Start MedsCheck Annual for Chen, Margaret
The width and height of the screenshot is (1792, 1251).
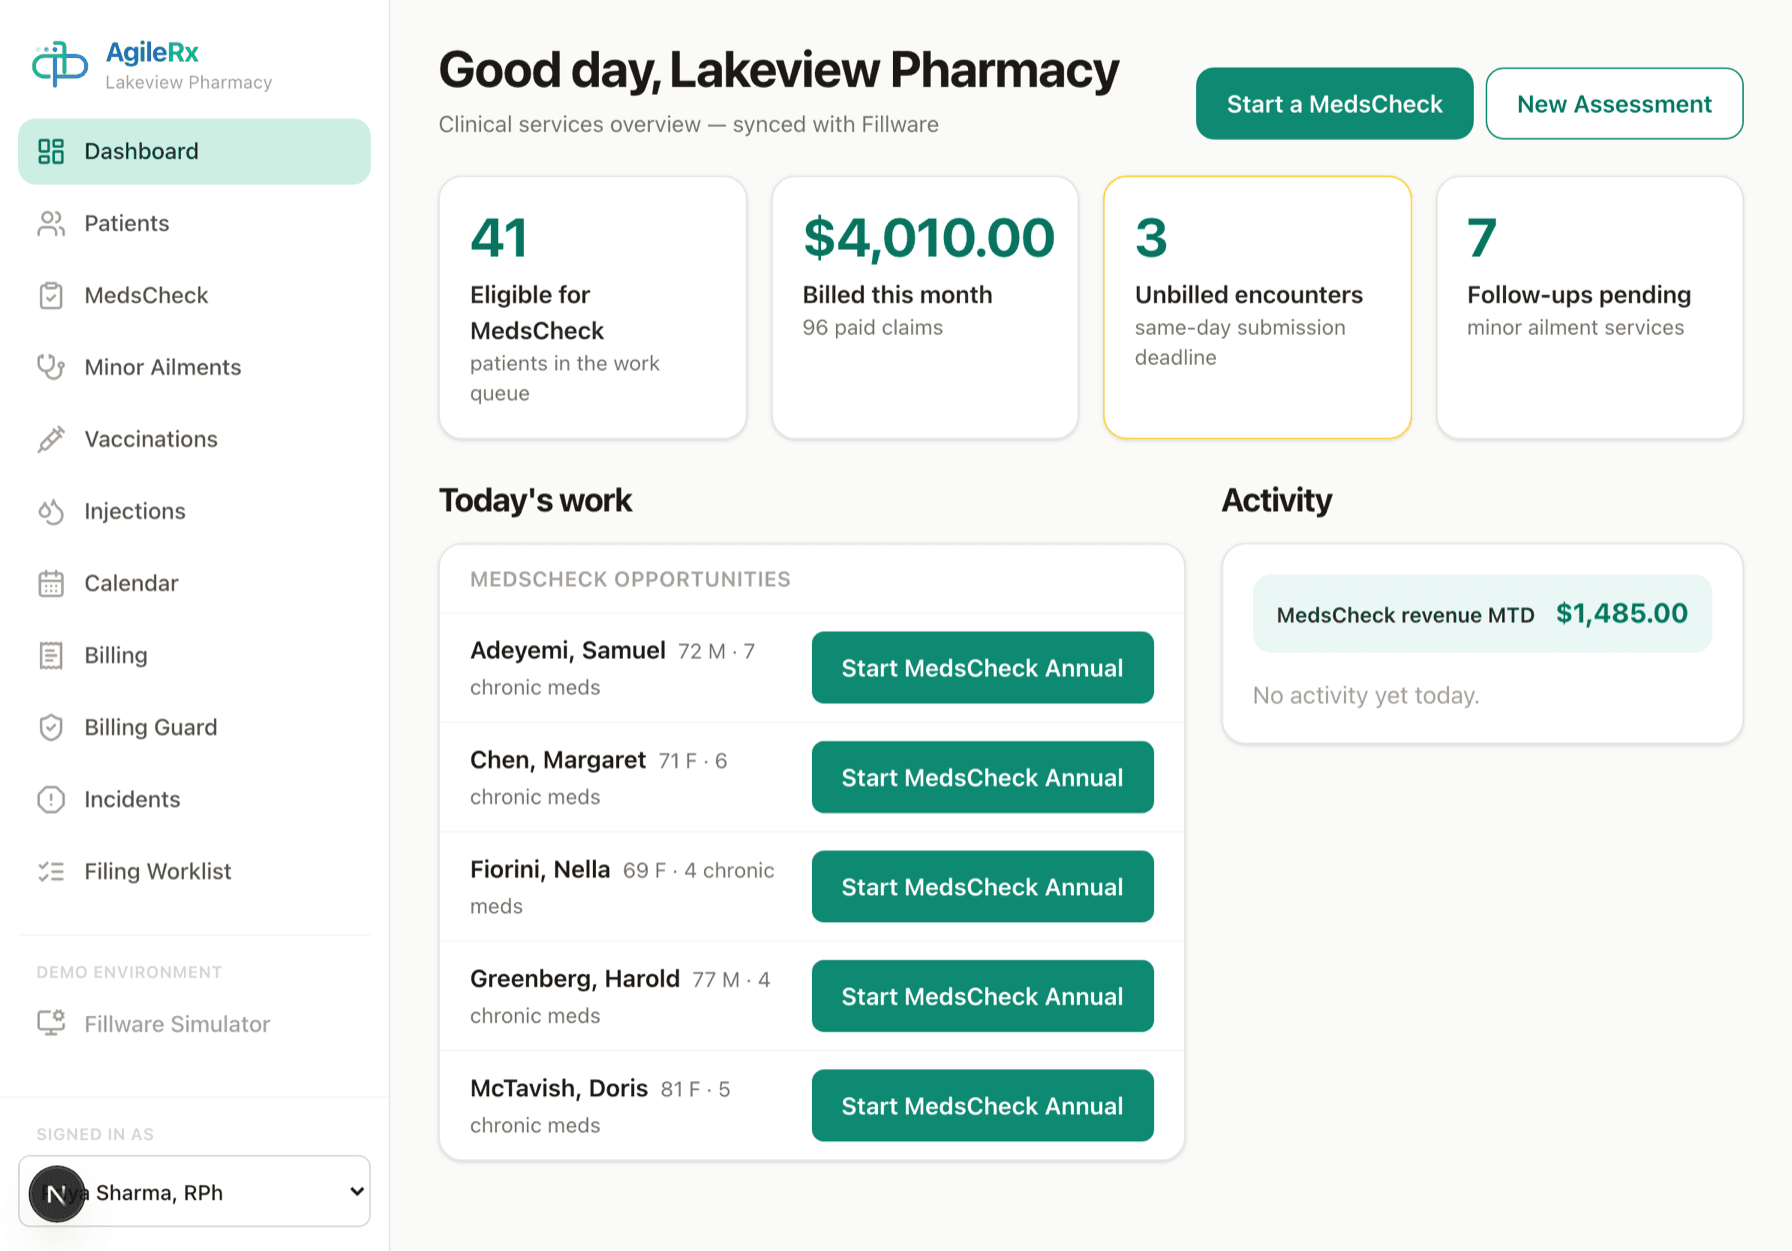pyautogui.click(x=982, y=777)
